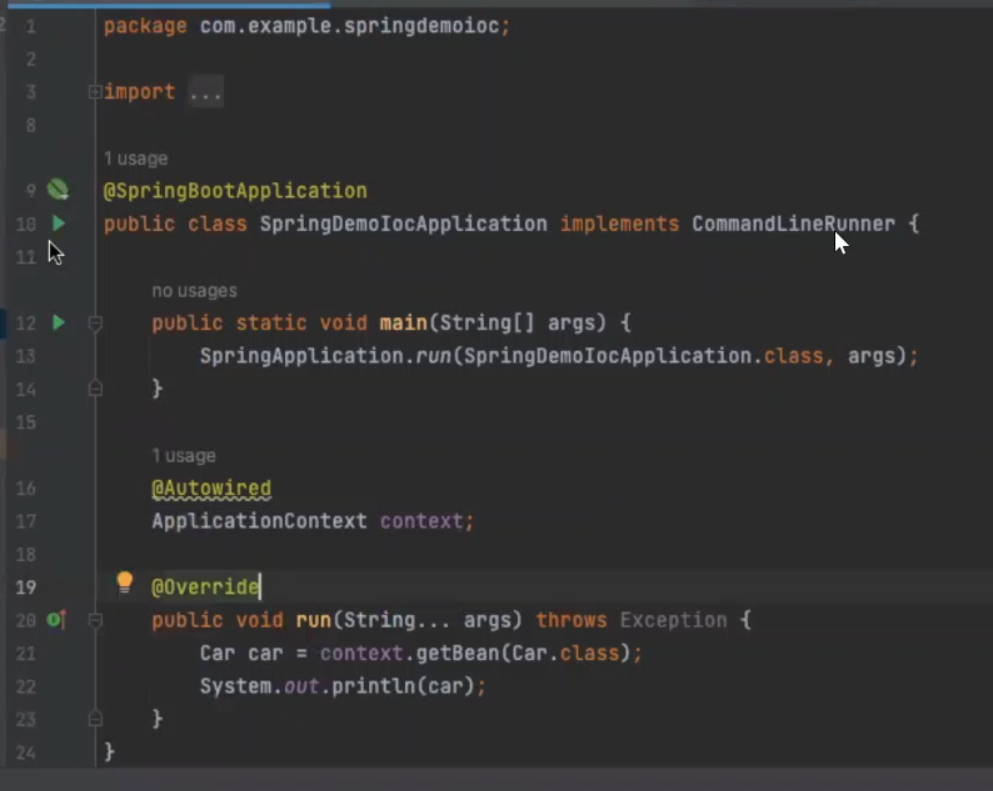Click the 'no usages' hint above main method
The height and width of the screenshot is (791, 993).
click(194, 291)
